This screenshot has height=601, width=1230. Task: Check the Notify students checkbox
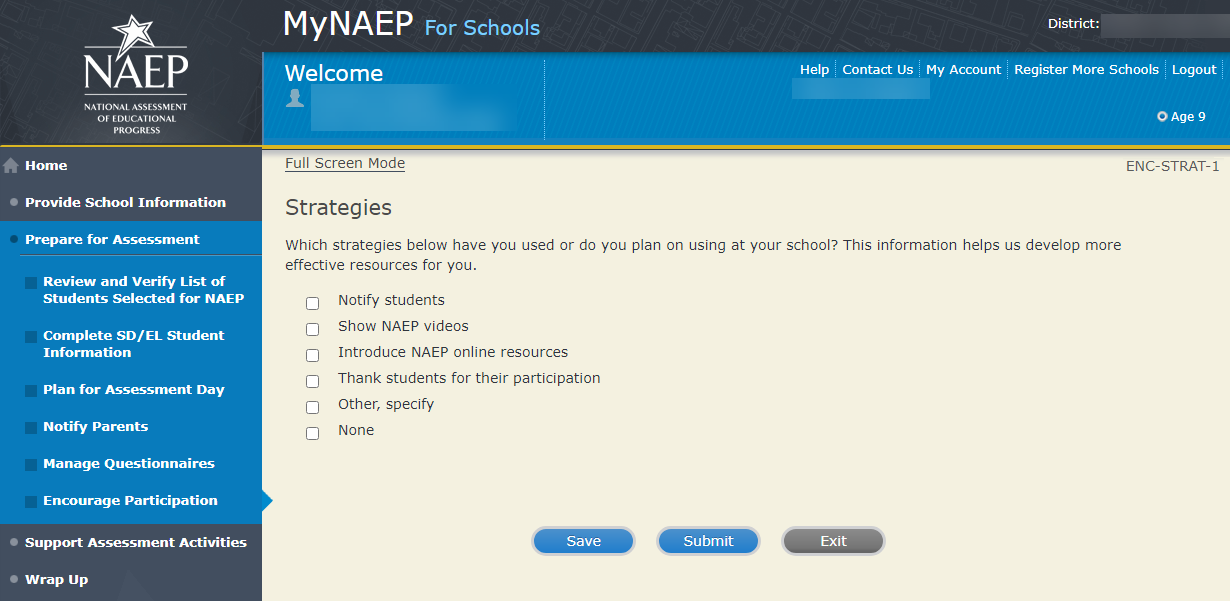(313, 303)
